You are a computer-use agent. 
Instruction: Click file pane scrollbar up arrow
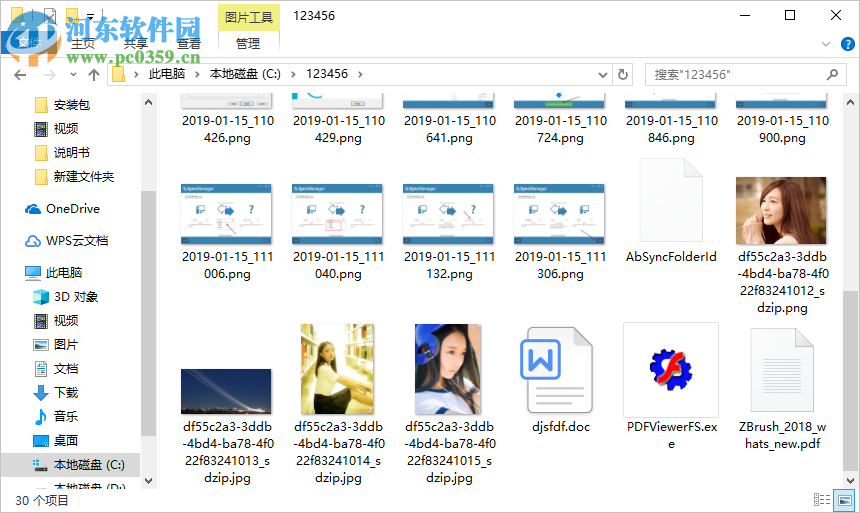point(850,102)
